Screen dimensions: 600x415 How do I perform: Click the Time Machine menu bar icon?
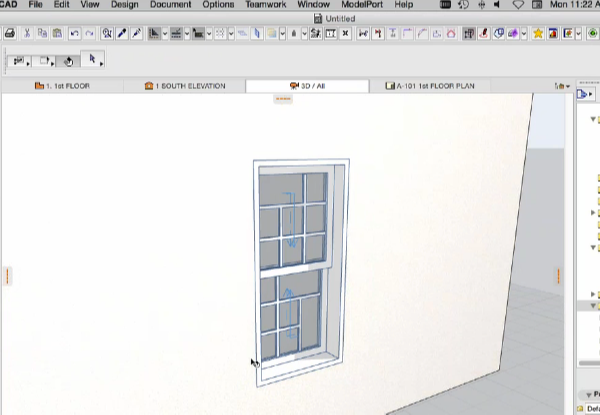(463, 5)
